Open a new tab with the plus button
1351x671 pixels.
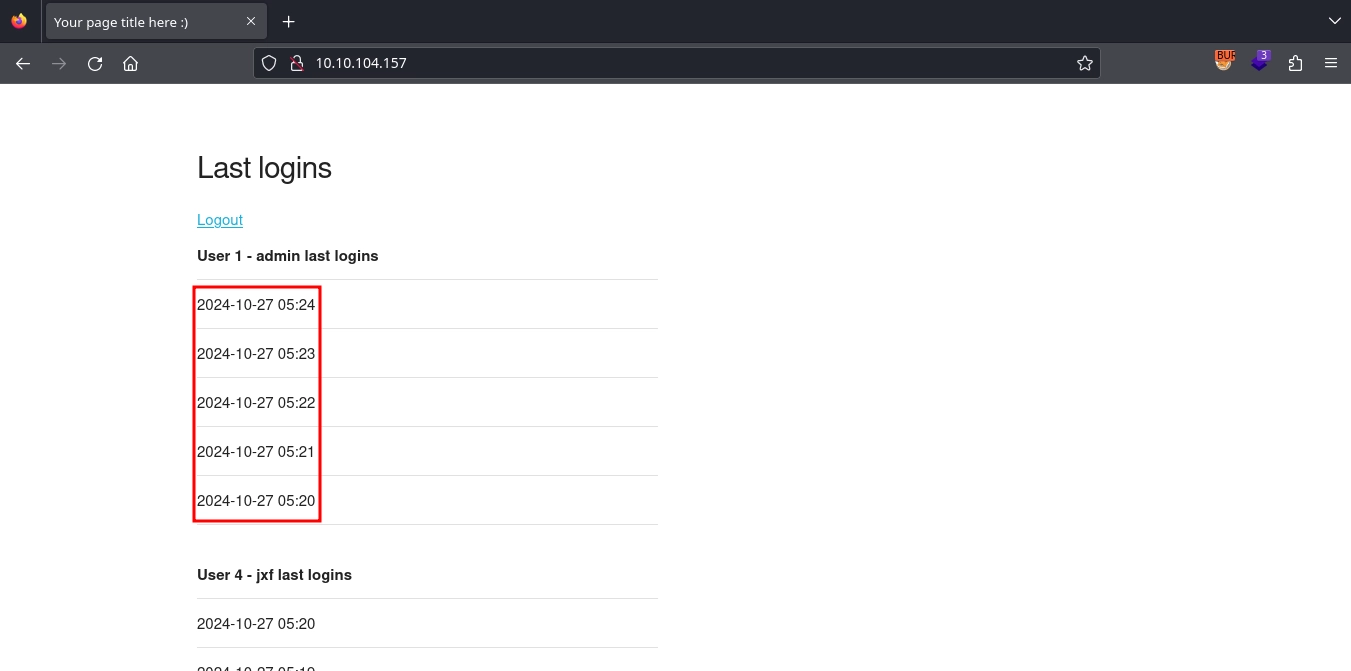(x=289, y=21)
